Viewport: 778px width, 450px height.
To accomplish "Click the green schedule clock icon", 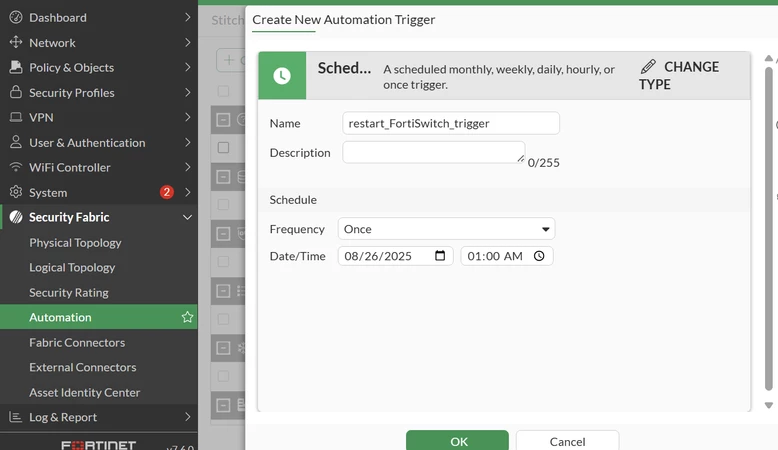I will pyautogui.click(x=282, y=75).
